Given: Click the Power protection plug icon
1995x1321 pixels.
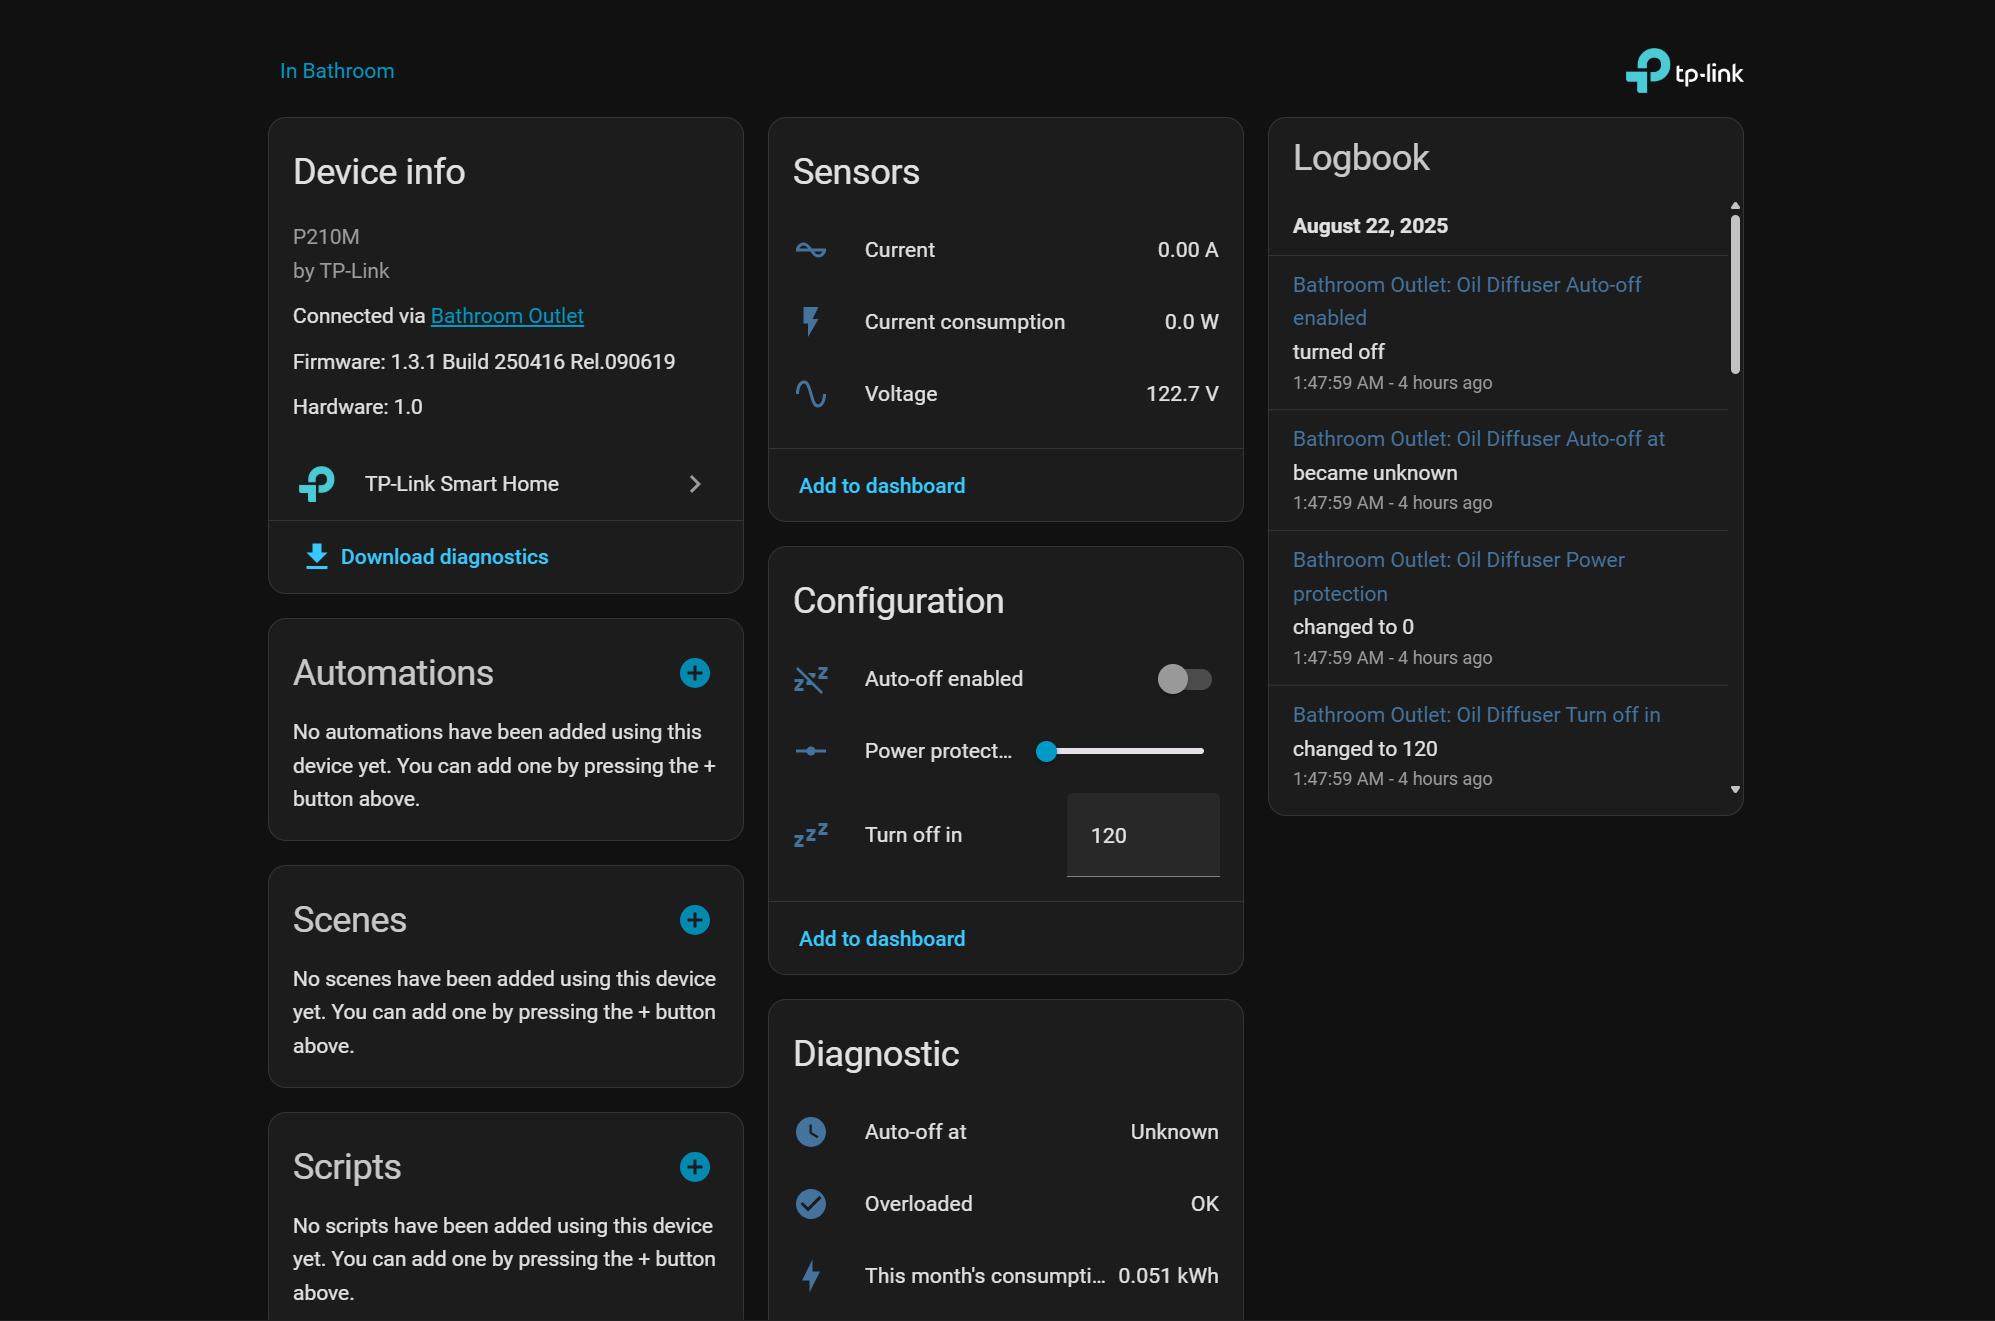Looking at the screenshot, I should (x=810, y=751).
